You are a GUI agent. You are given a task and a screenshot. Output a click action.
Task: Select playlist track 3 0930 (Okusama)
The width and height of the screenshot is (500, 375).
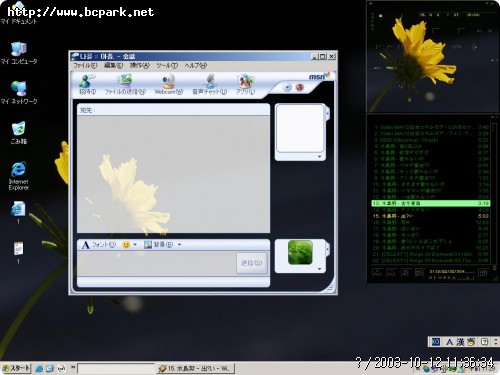431,140
